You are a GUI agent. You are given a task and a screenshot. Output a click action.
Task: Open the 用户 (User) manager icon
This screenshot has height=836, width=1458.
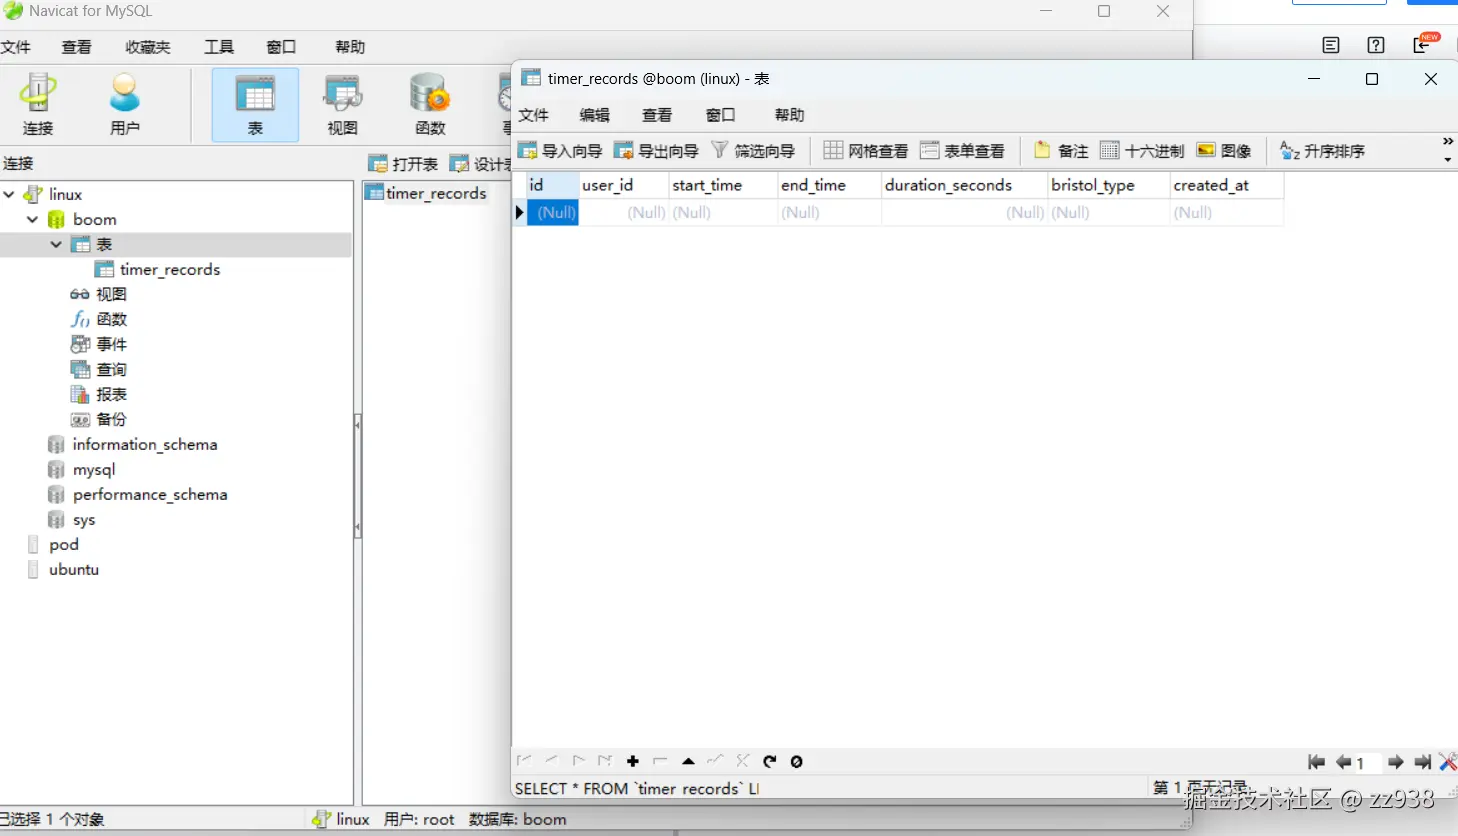125,104
